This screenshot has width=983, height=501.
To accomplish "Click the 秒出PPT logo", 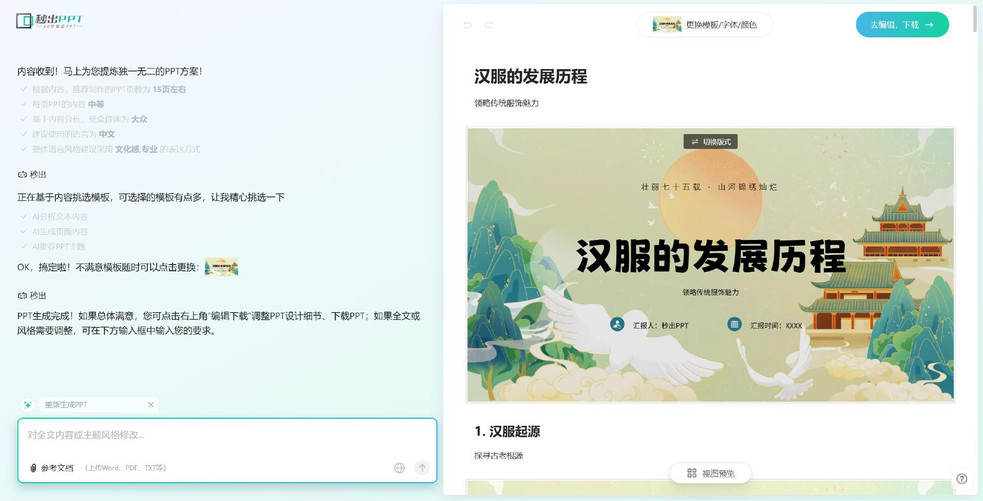I will 49,21.
